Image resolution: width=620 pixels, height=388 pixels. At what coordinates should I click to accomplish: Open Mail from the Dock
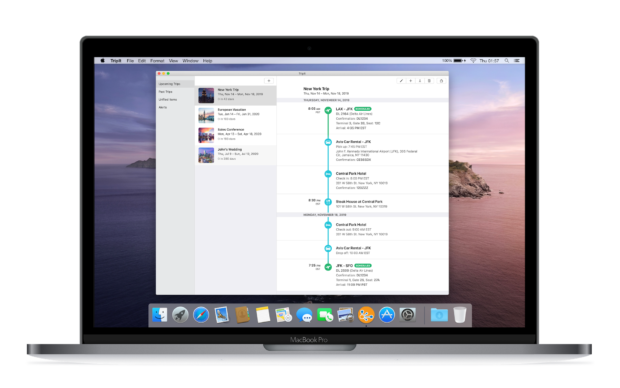coord(221,315)
